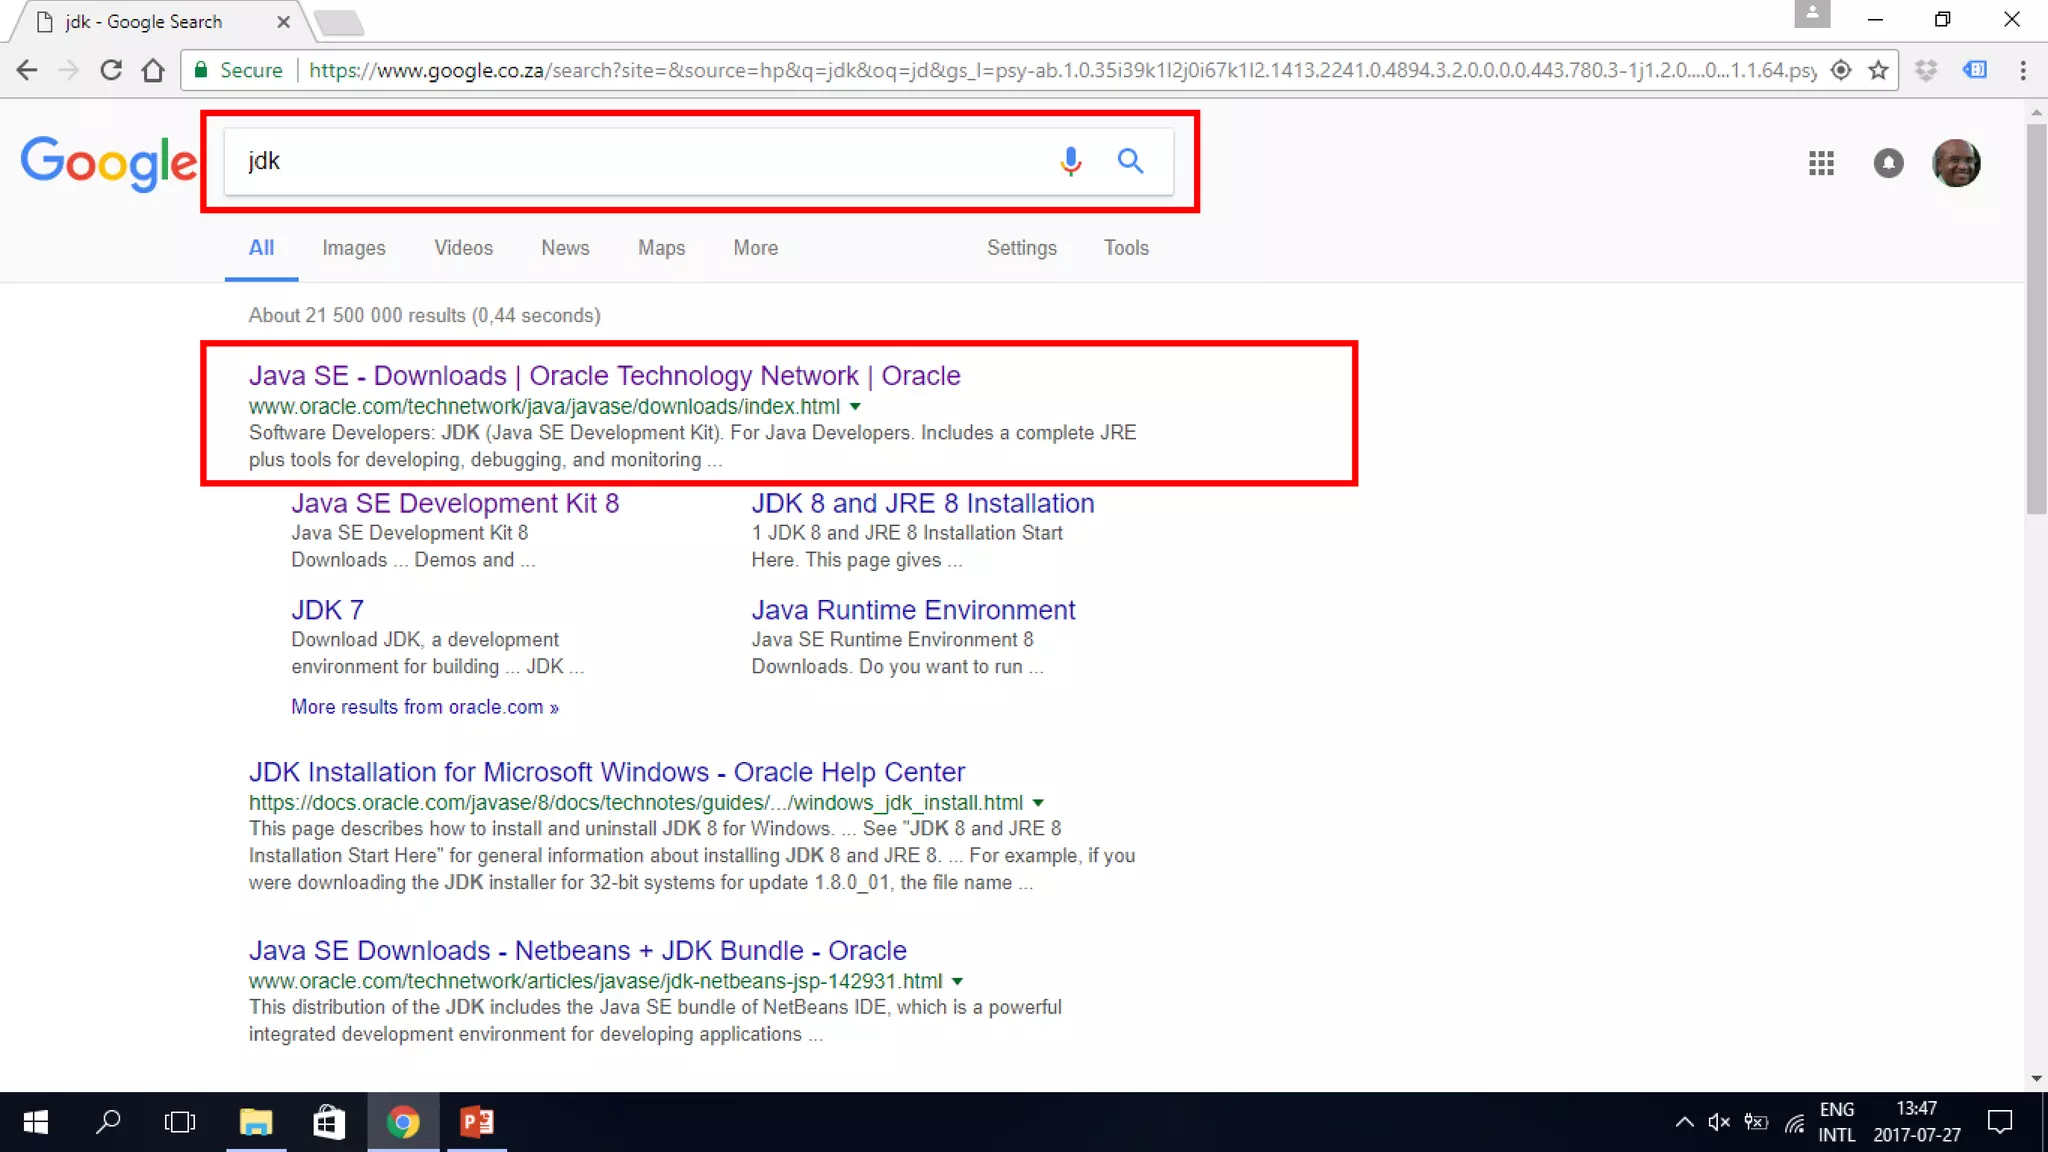
Task: Click the browser back arrow
Action: (x=27, y=70)
